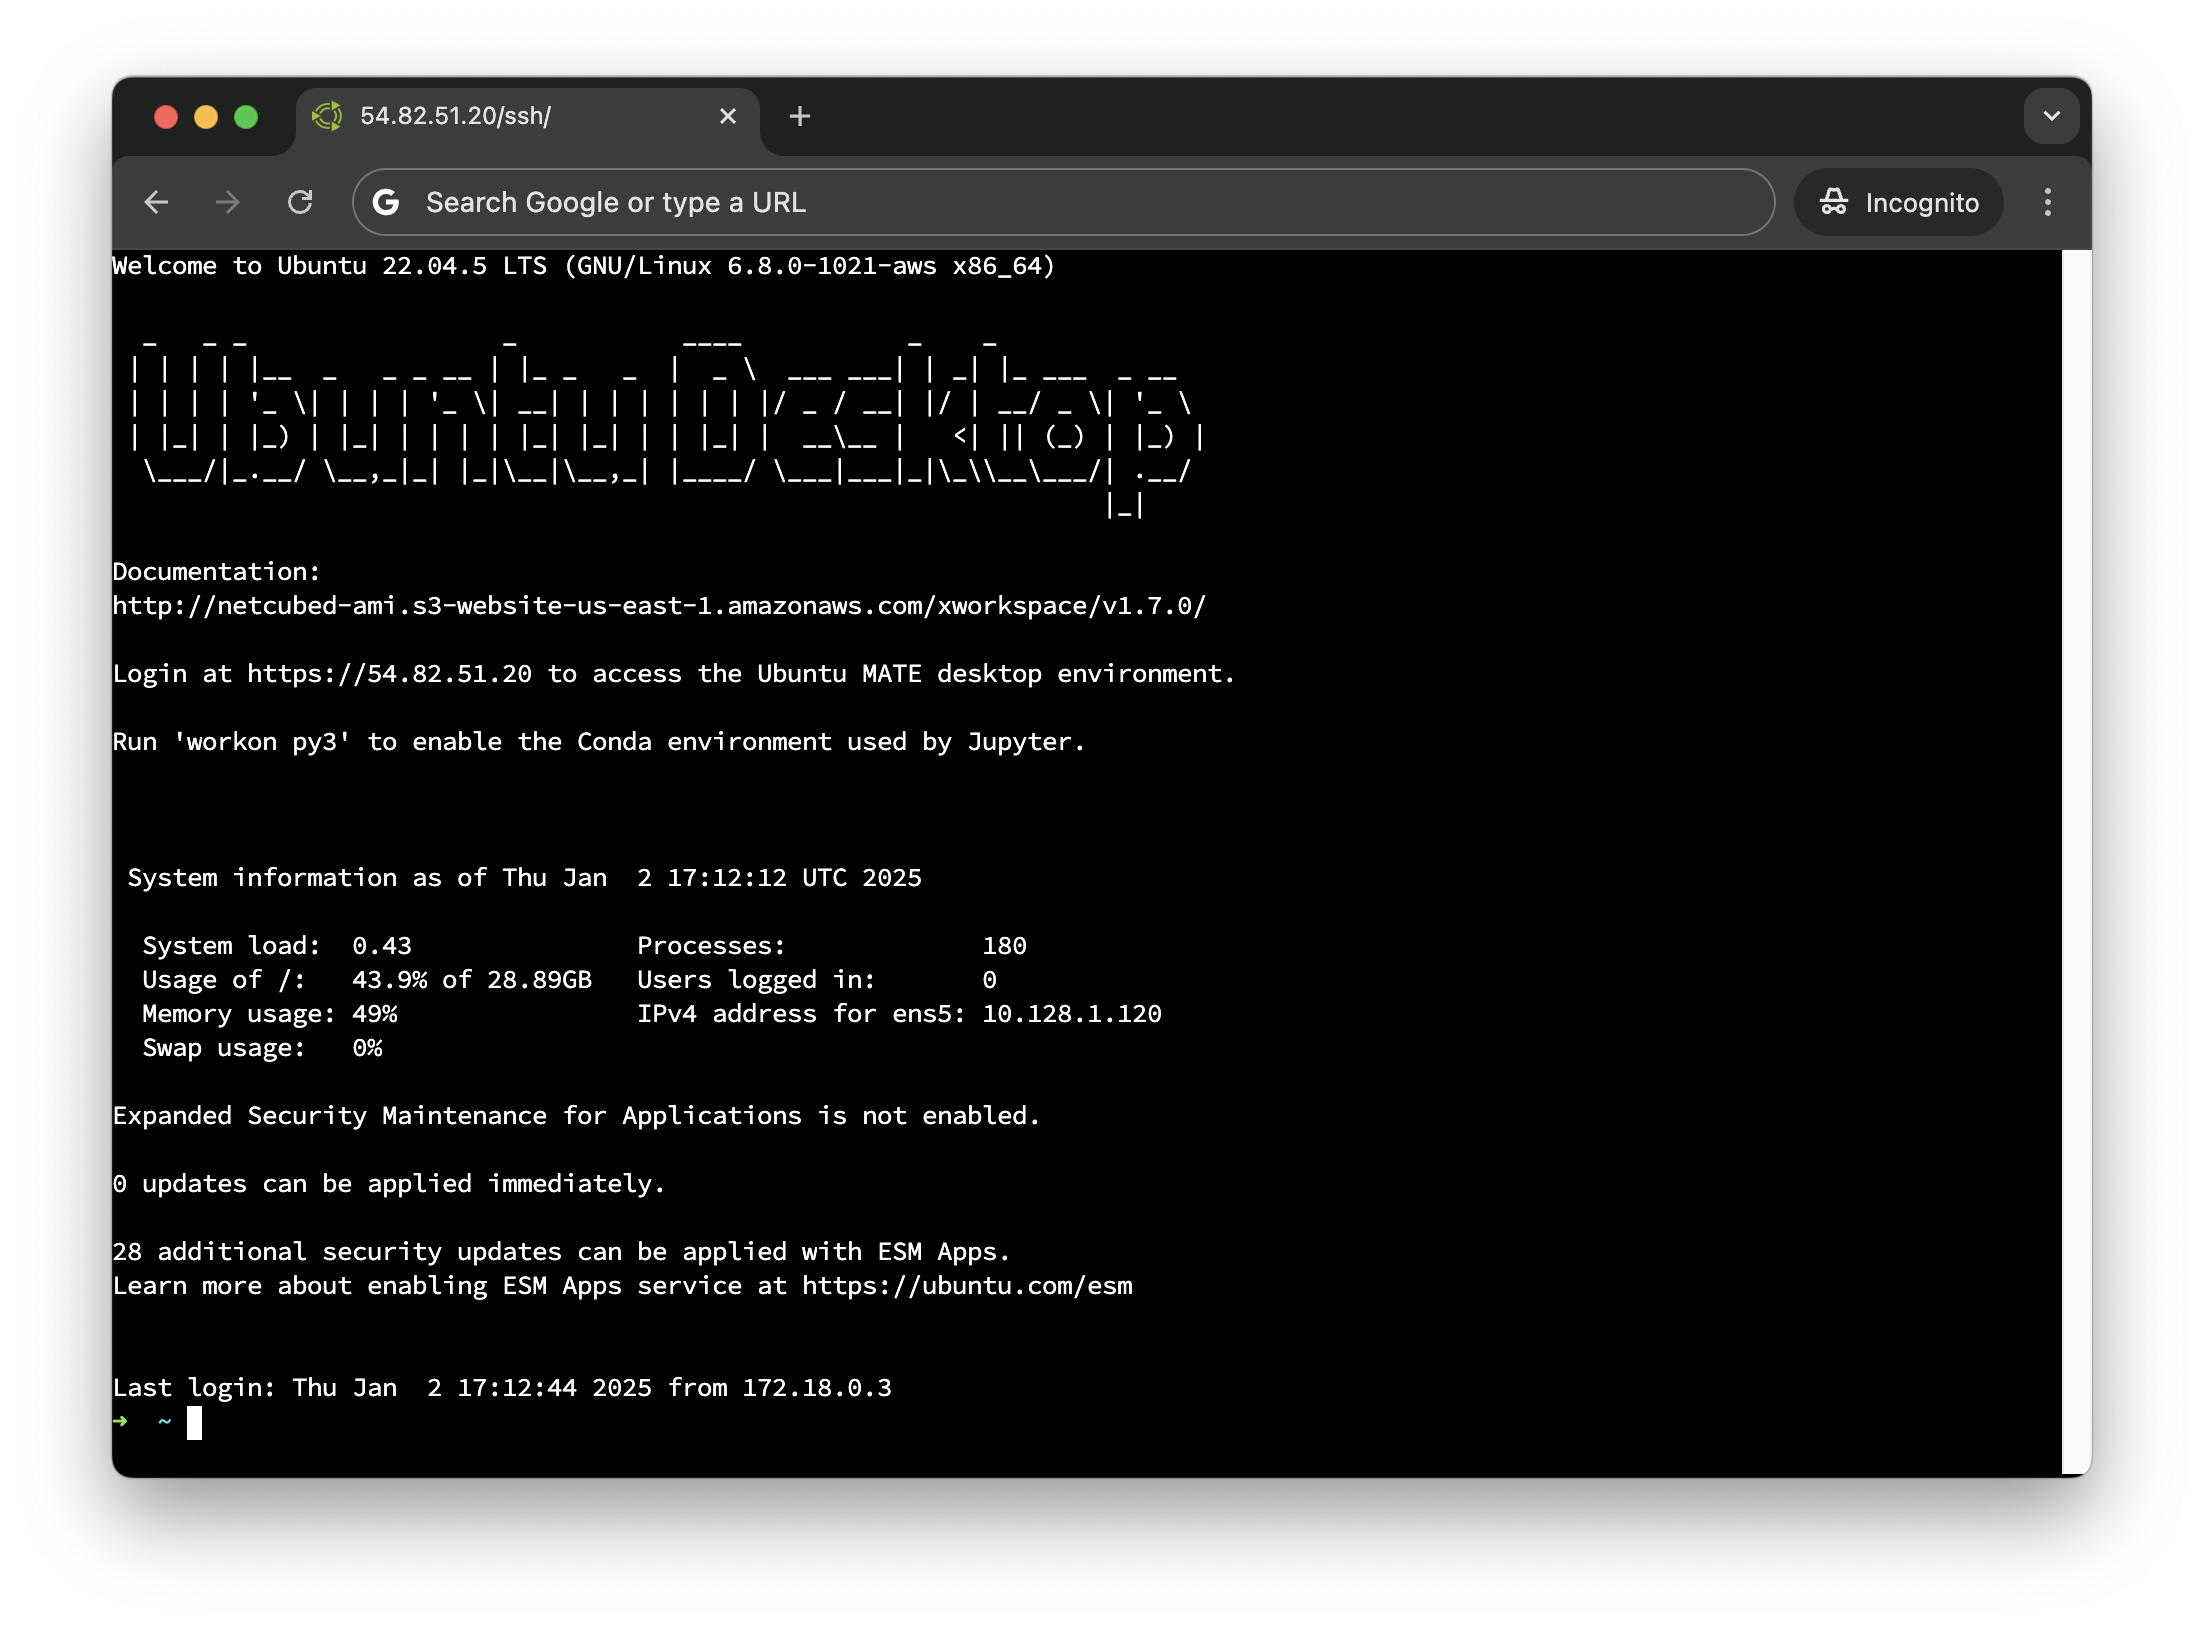Screen dimensions: 2204x1626
Task: Click the 'Expanded Security Maintenance' line
Action: (576, 1116)
